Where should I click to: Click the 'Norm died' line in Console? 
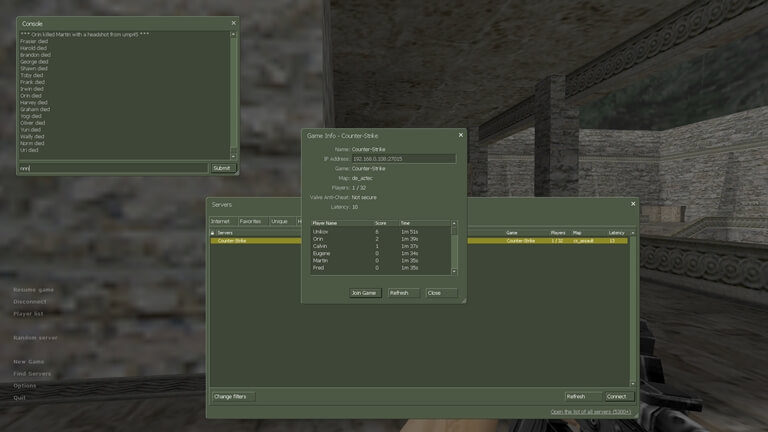click(32, 143)
